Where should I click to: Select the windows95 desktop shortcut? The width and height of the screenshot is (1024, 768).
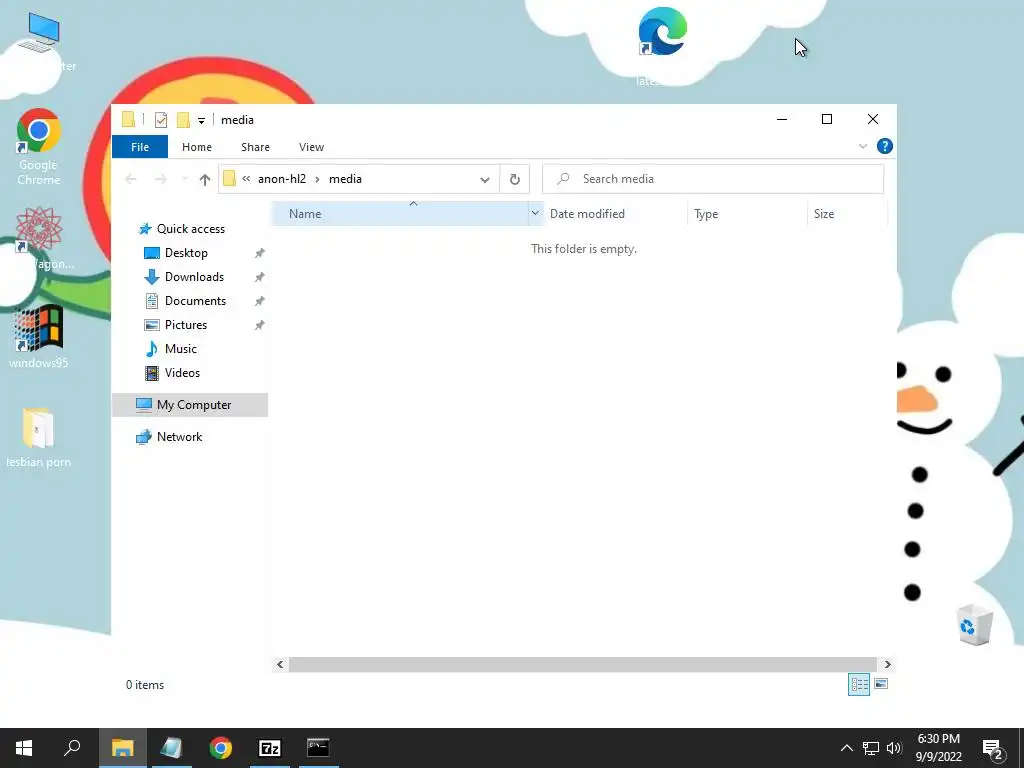point(39,338)
